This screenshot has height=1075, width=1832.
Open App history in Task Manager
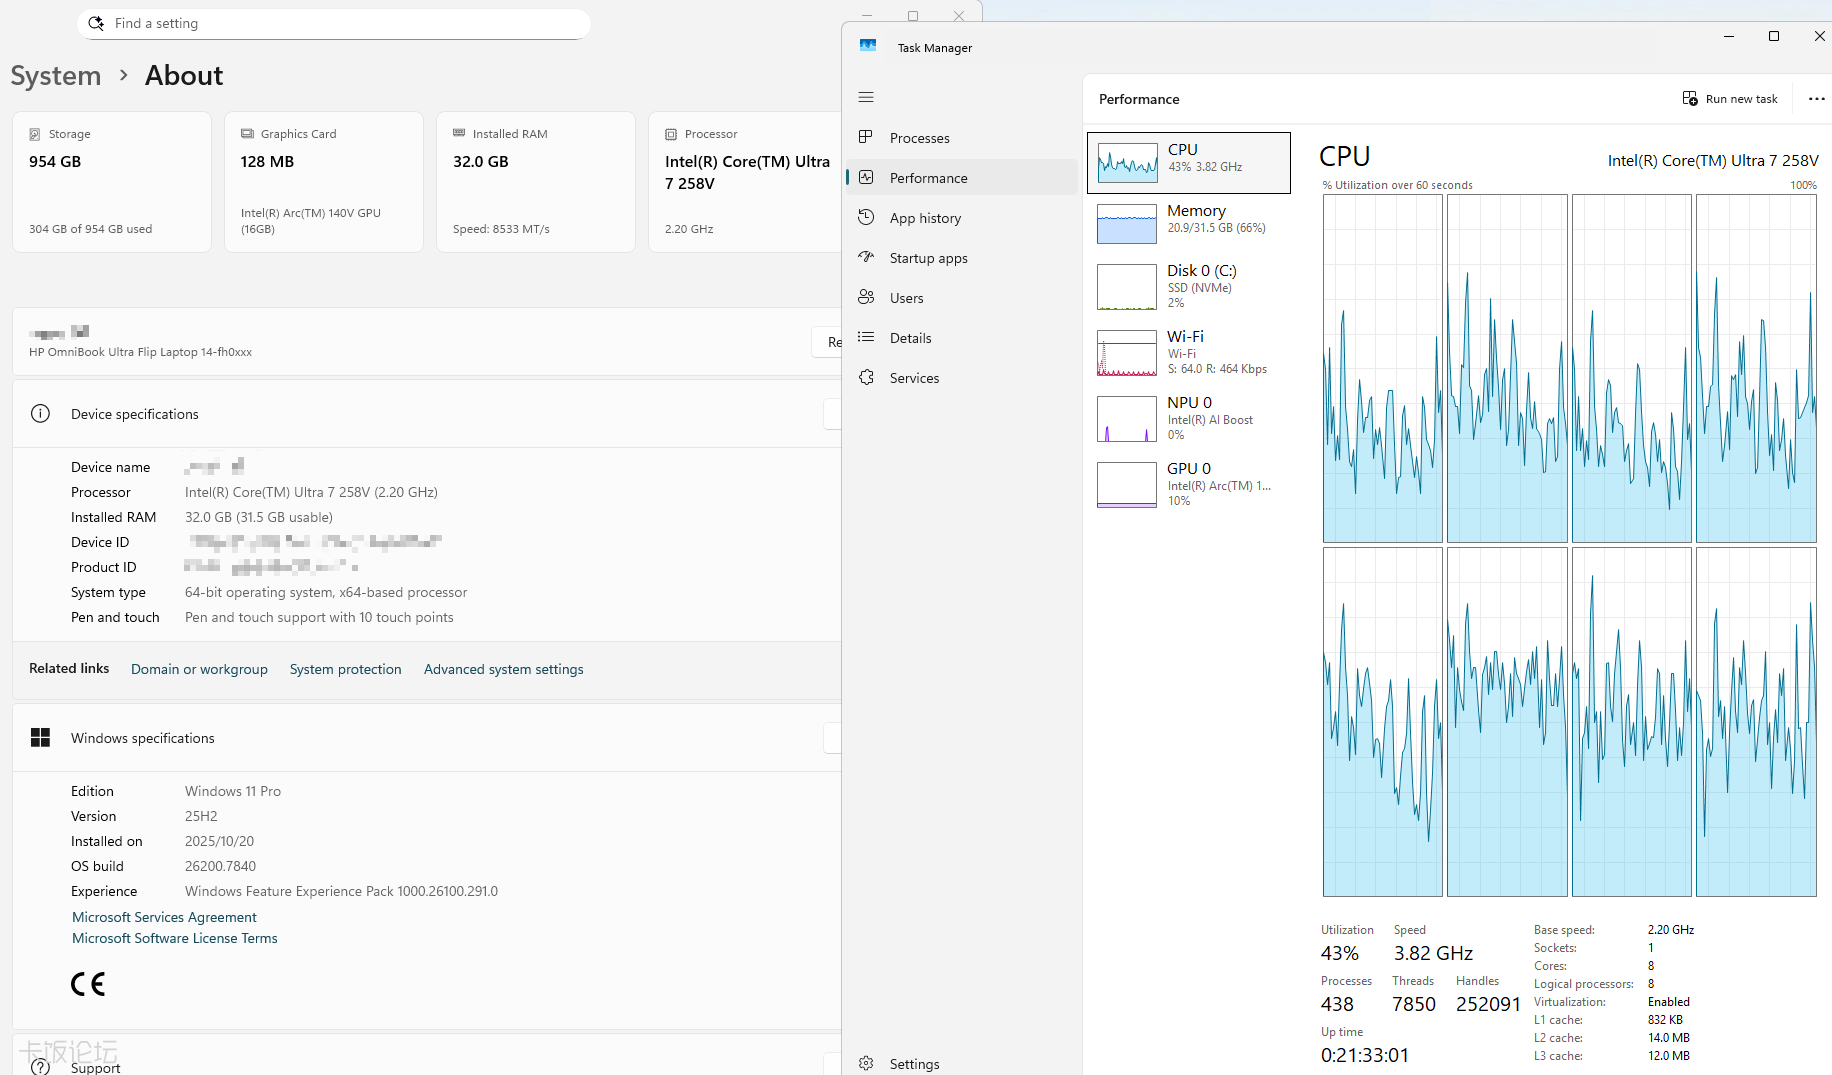(x=924, y=218)
